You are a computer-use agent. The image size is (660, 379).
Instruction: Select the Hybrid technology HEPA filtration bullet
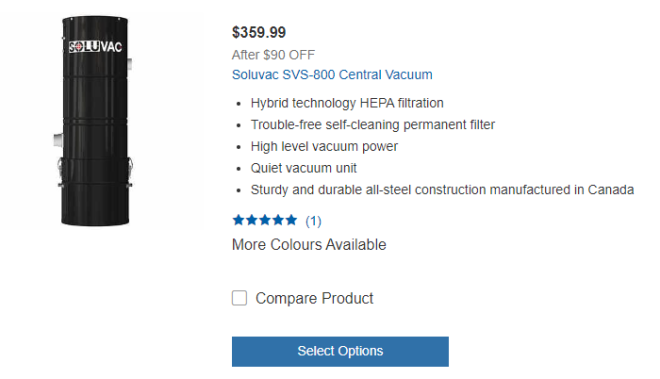coord(347,103)
